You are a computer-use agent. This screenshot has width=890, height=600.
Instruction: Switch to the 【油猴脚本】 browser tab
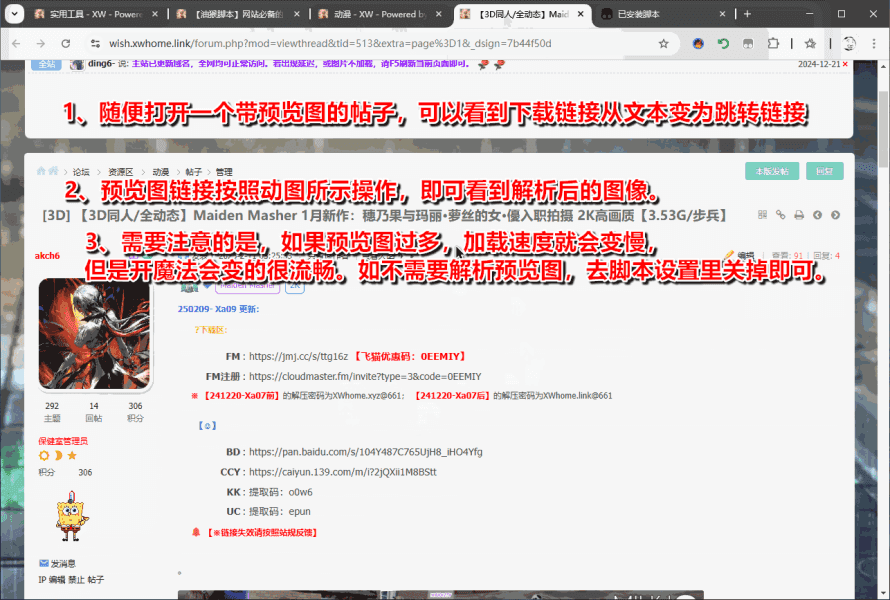[x=237, y=14]
